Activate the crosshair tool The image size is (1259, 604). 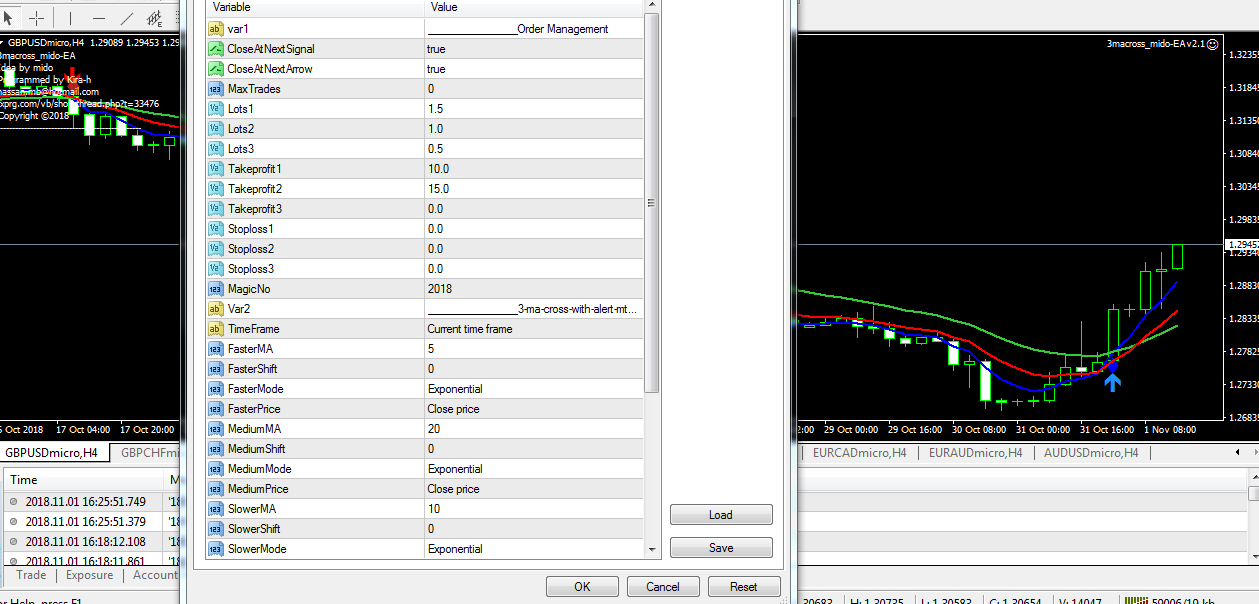pyautogui.click(x=37, y=18)
